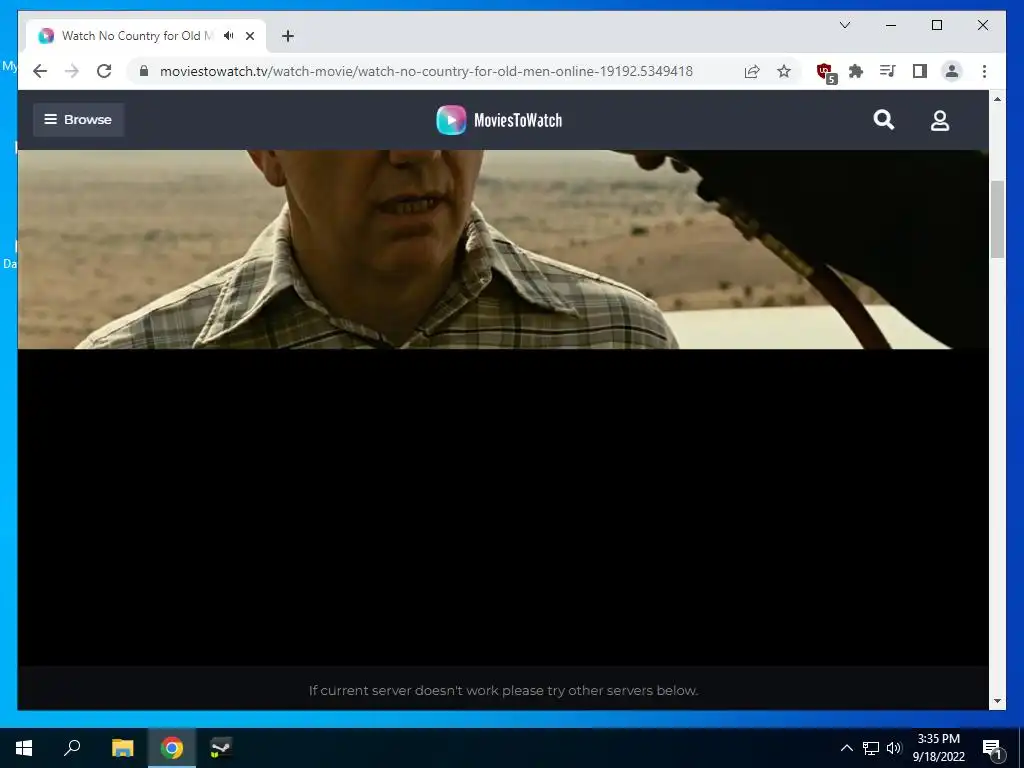Select the Watch No Country for Old Men tab

pyautogui.click(x=146, y=36)
